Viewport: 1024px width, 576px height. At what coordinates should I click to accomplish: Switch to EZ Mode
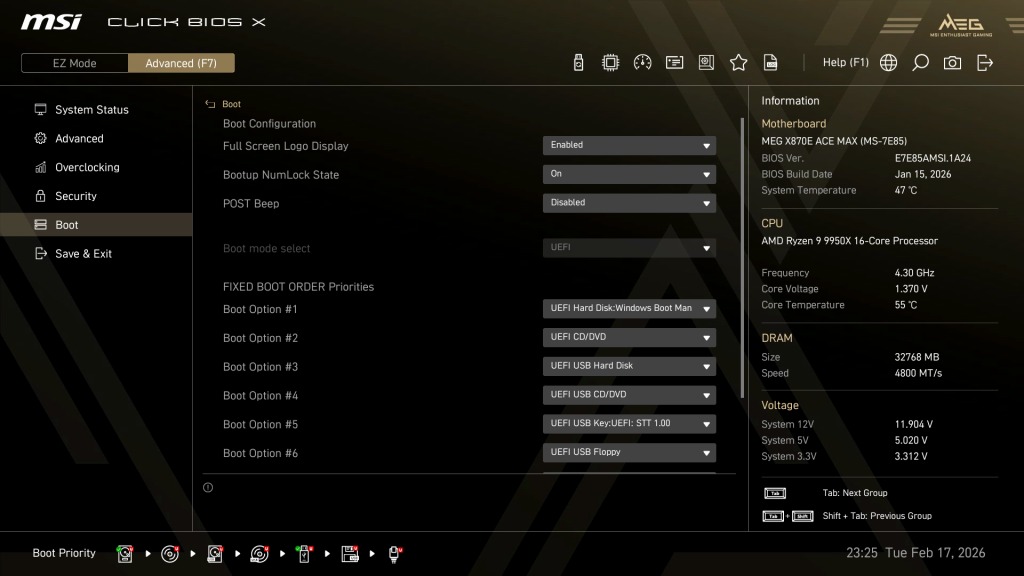point(74,63)
